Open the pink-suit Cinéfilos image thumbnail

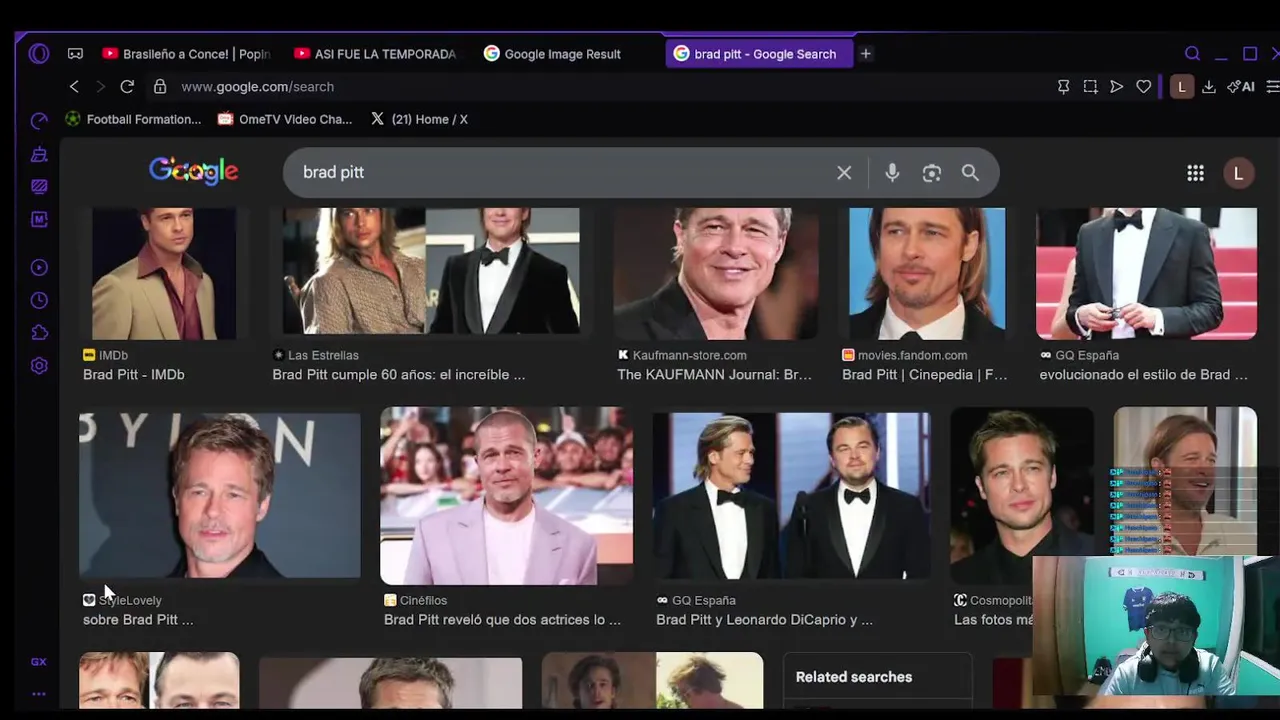(x=506, y=495)
